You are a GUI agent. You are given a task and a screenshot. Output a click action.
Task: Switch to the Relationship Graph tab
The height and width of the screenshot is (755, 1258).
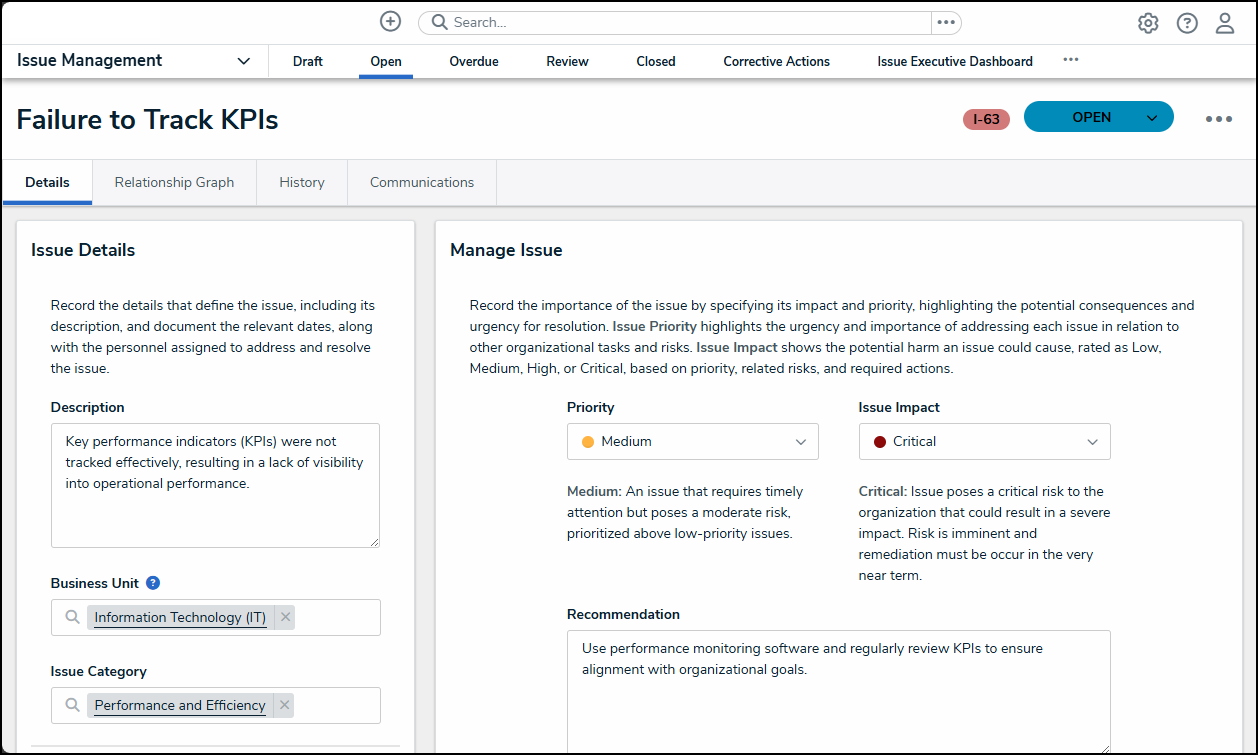[x=174, y=183]
